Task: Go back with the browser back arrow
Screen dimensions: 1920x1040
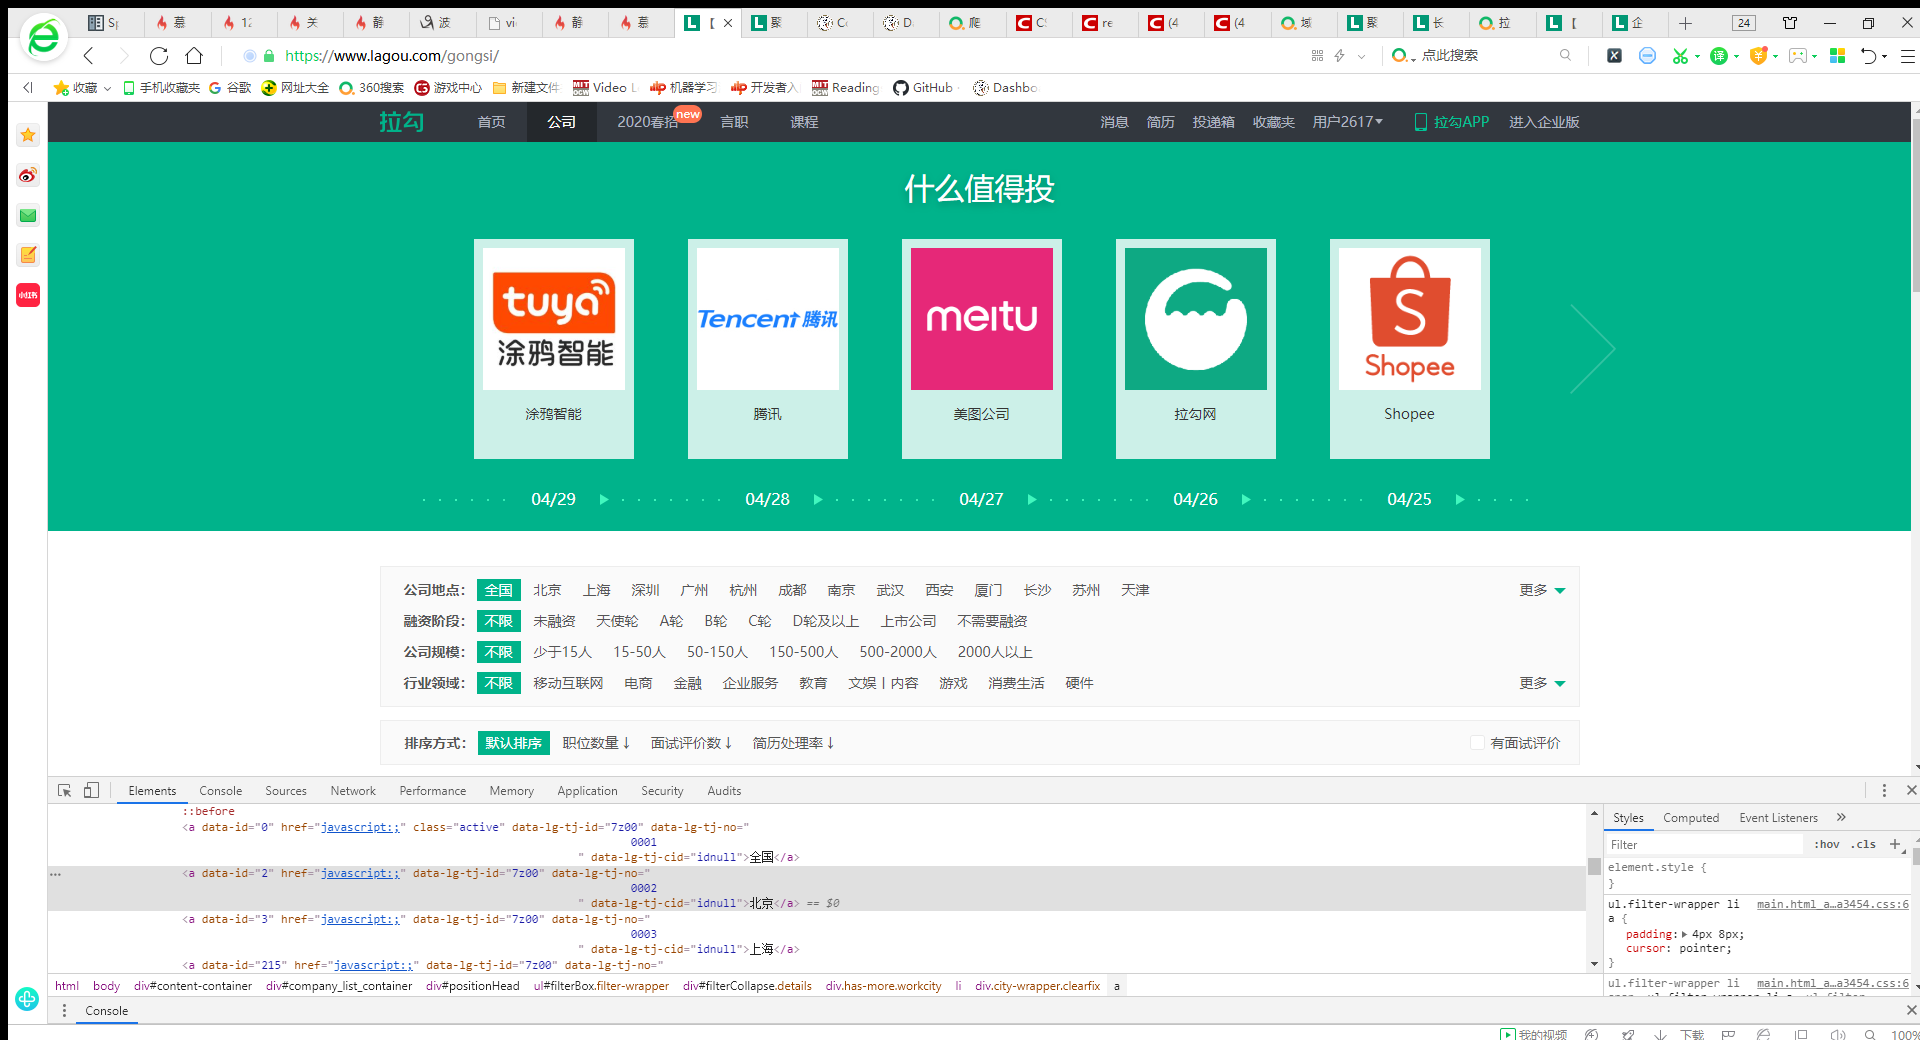Action: pyautogui.click(x=88, y=56)
